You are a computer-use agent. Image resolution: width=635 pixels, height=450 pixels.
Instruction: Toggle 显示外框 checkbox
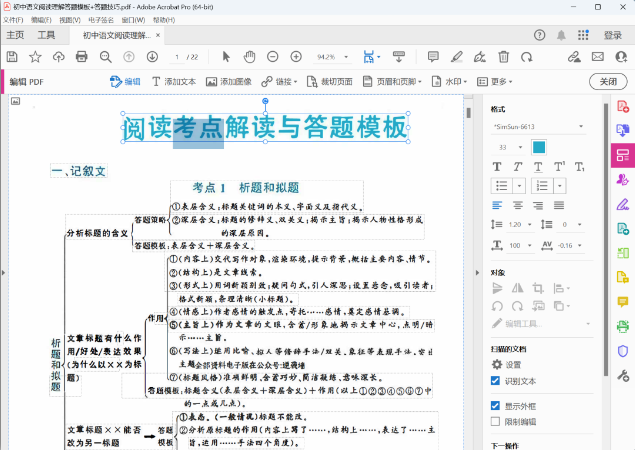tap(495, 405)
